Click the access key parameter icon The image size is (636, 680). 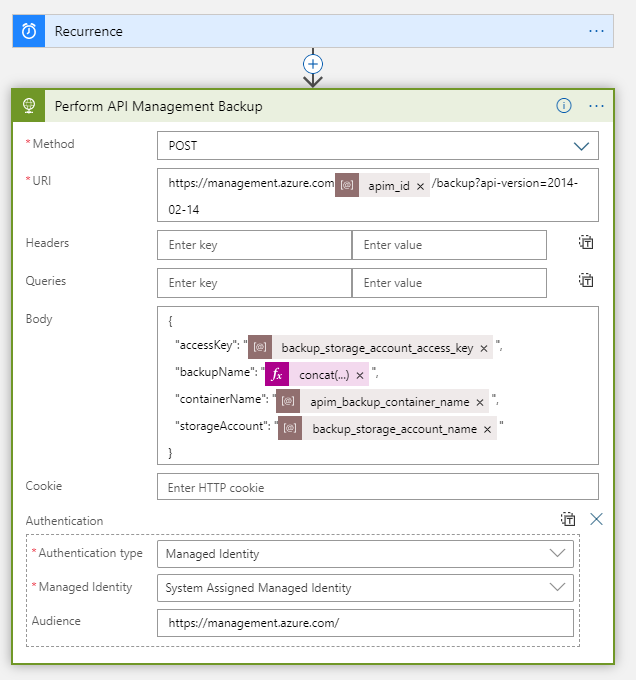point(260,347)
